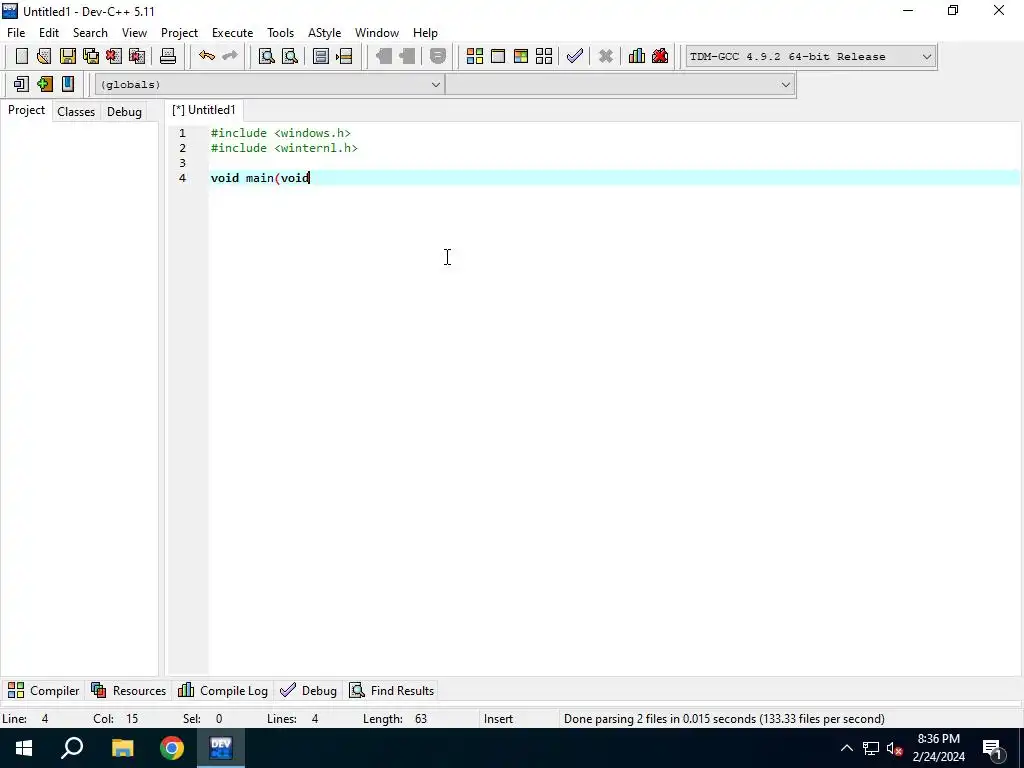1024x768 pixels.
Task: Click the blue bookmark toolbar icon
Action: click(x=67, y=84)
